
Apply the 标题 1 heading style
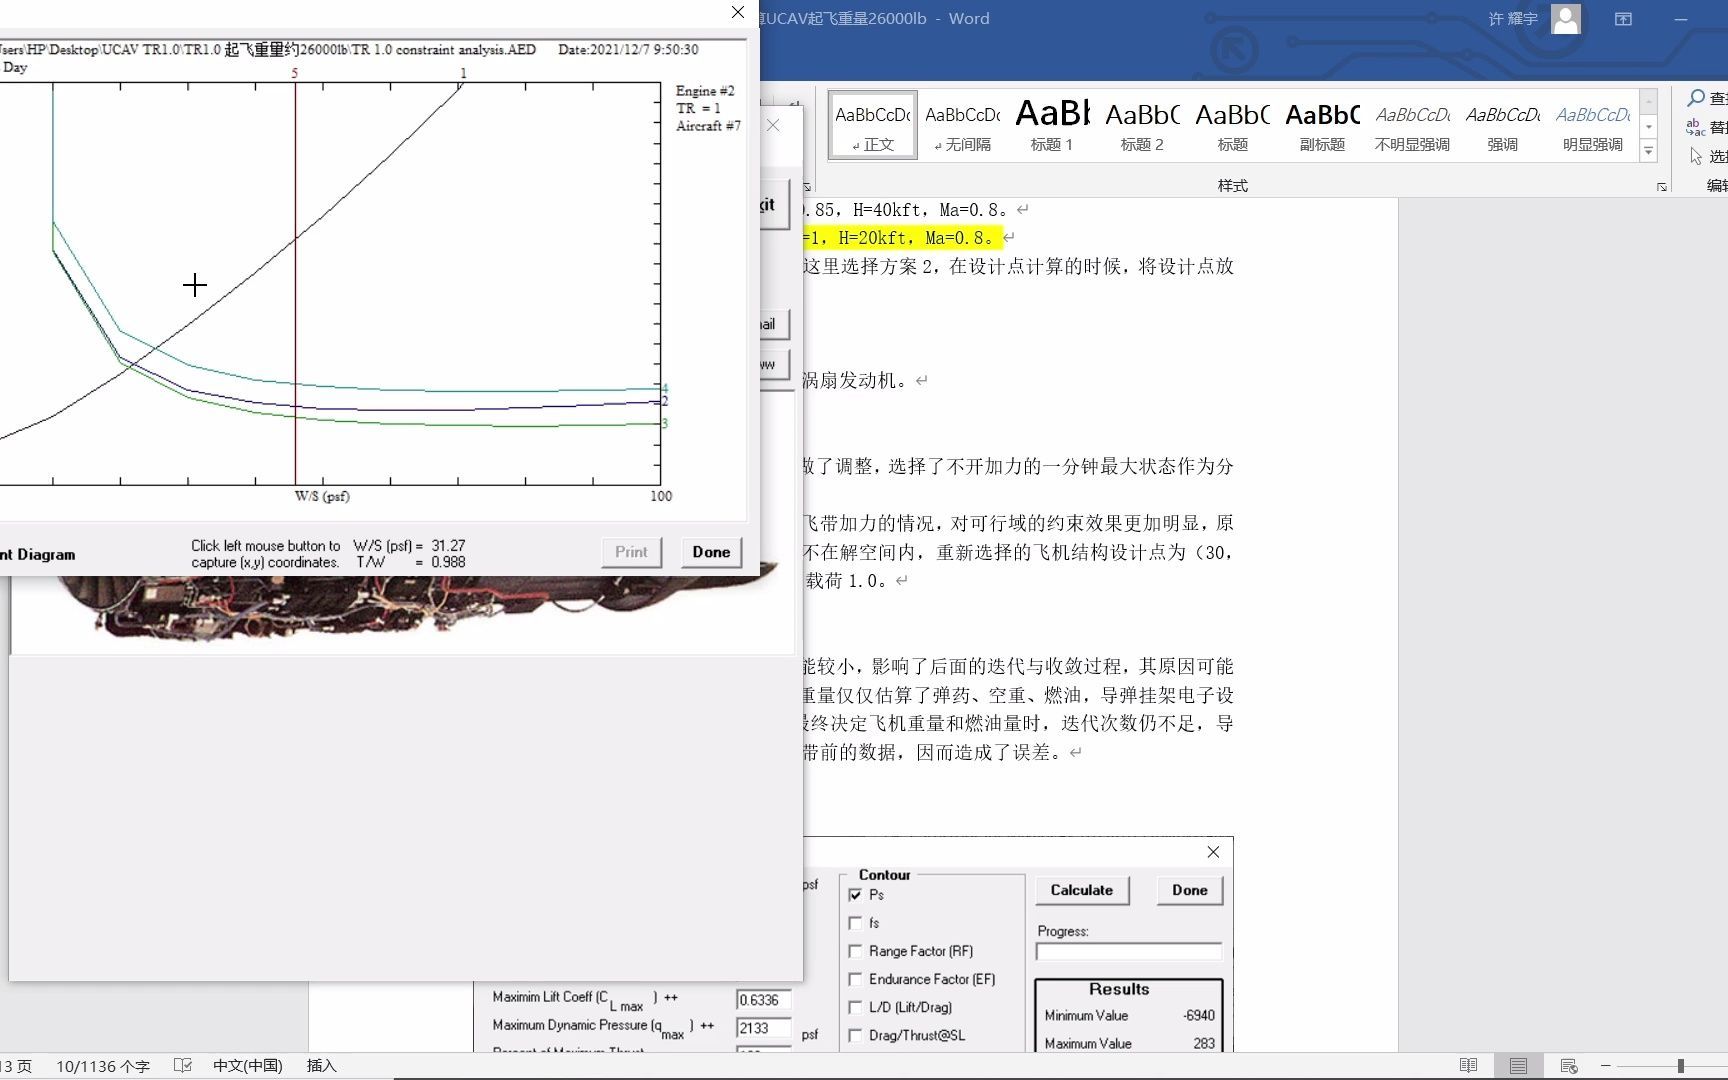1052,126
